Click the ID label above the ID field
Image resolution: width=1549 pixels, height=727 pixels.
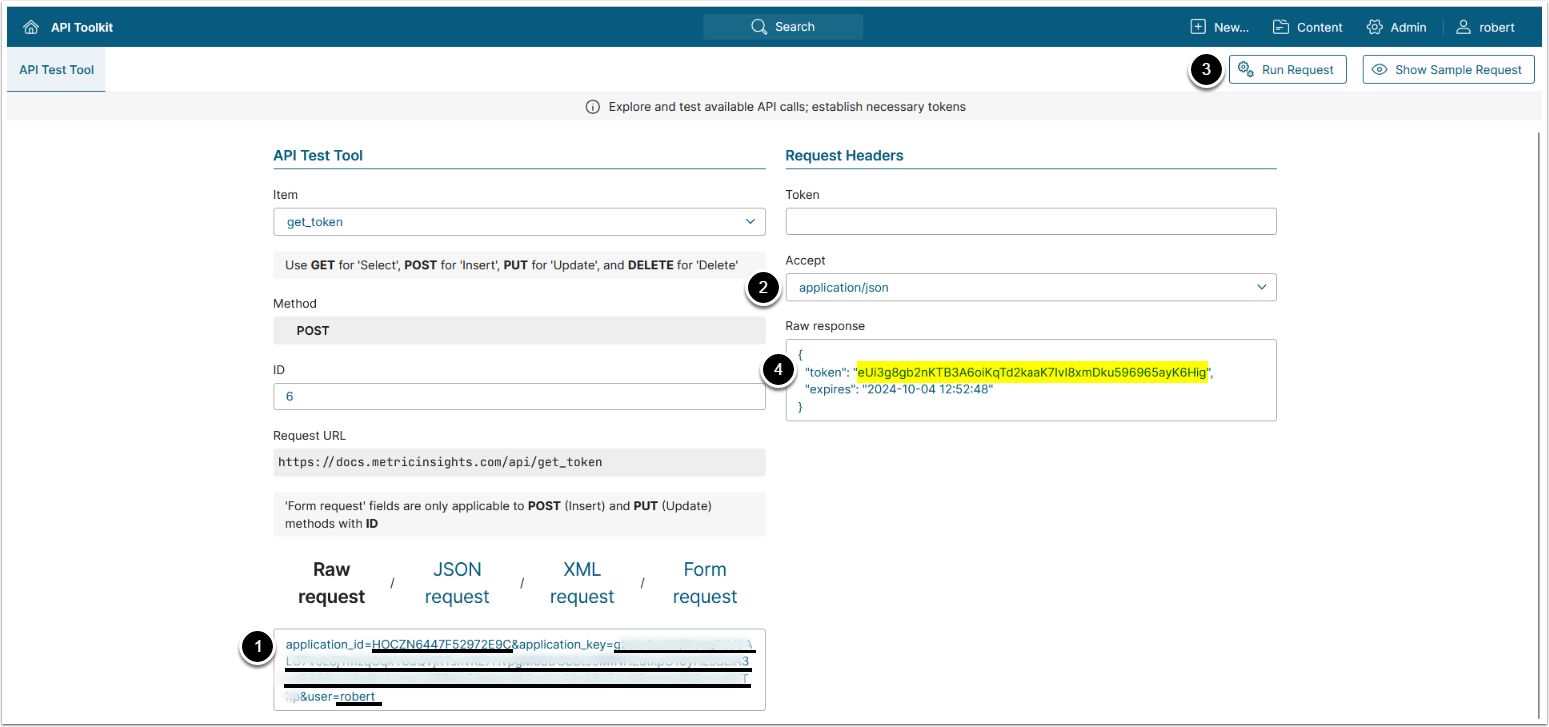point(279,370)
